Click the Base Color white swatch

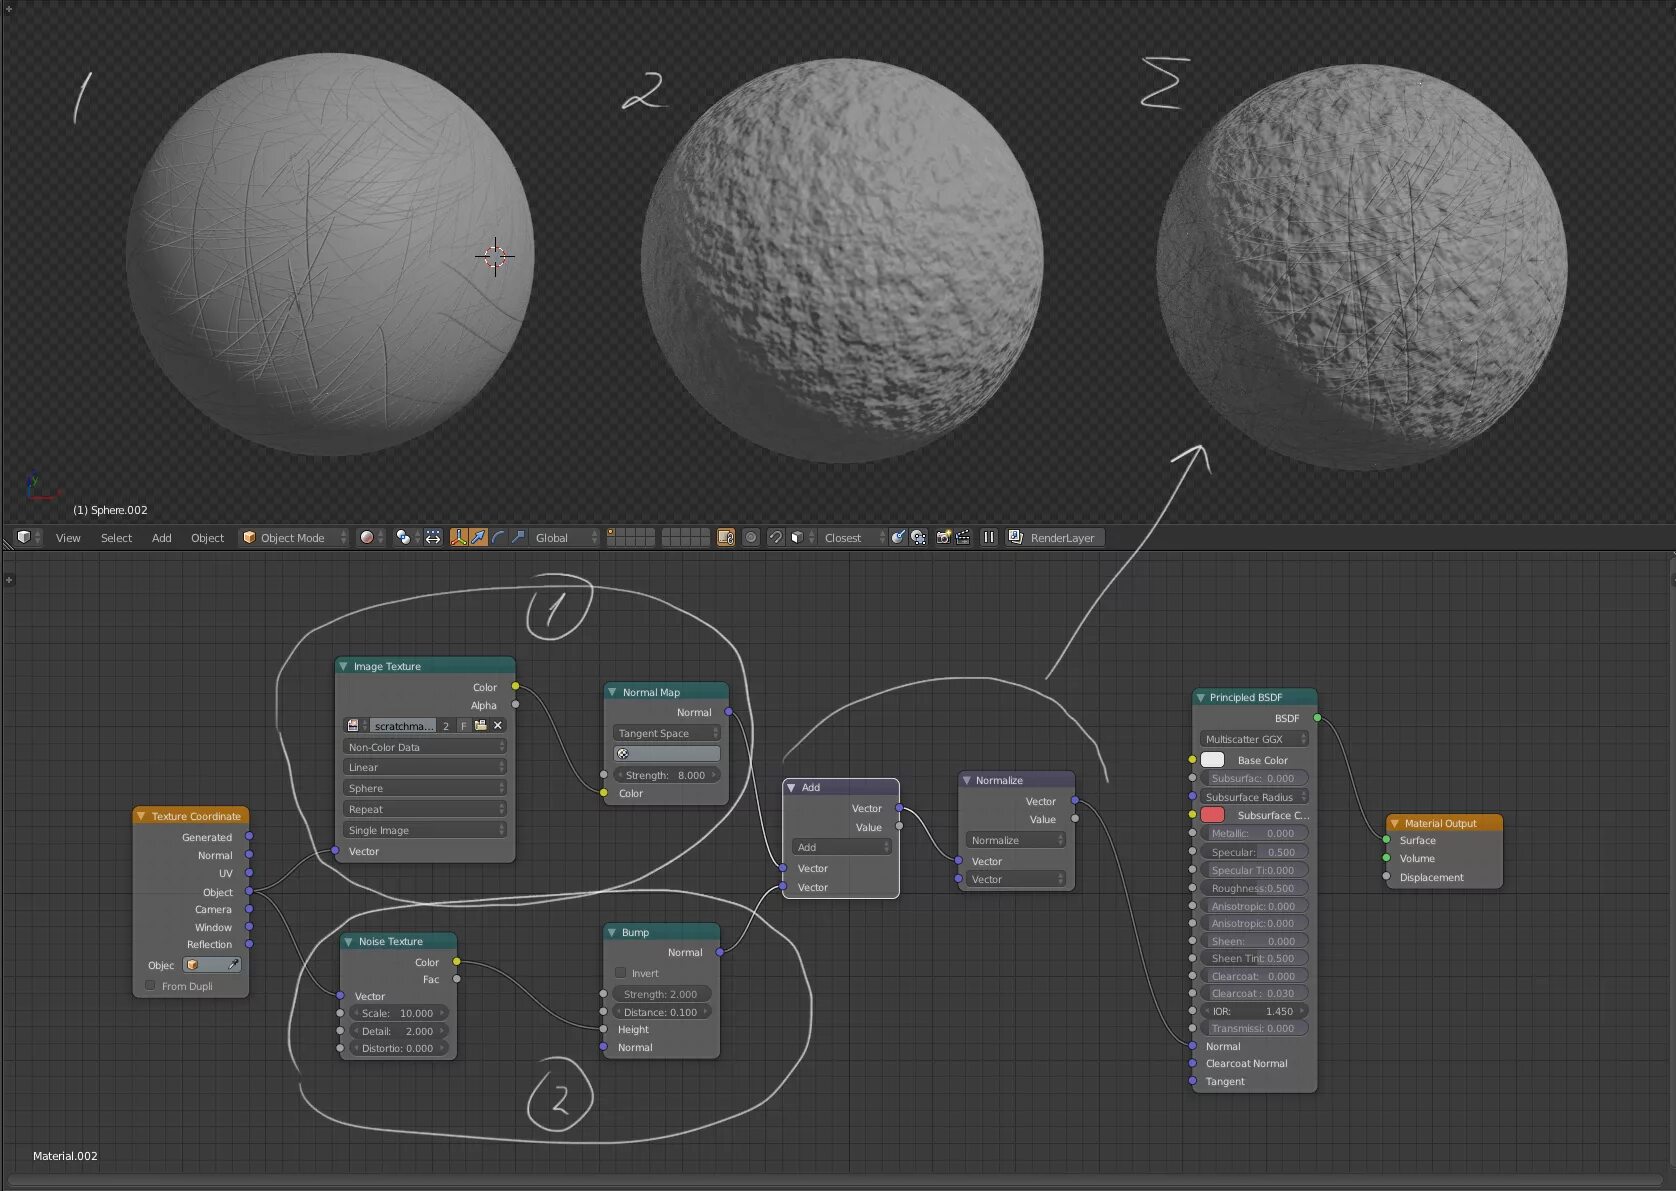point(1213,760)
